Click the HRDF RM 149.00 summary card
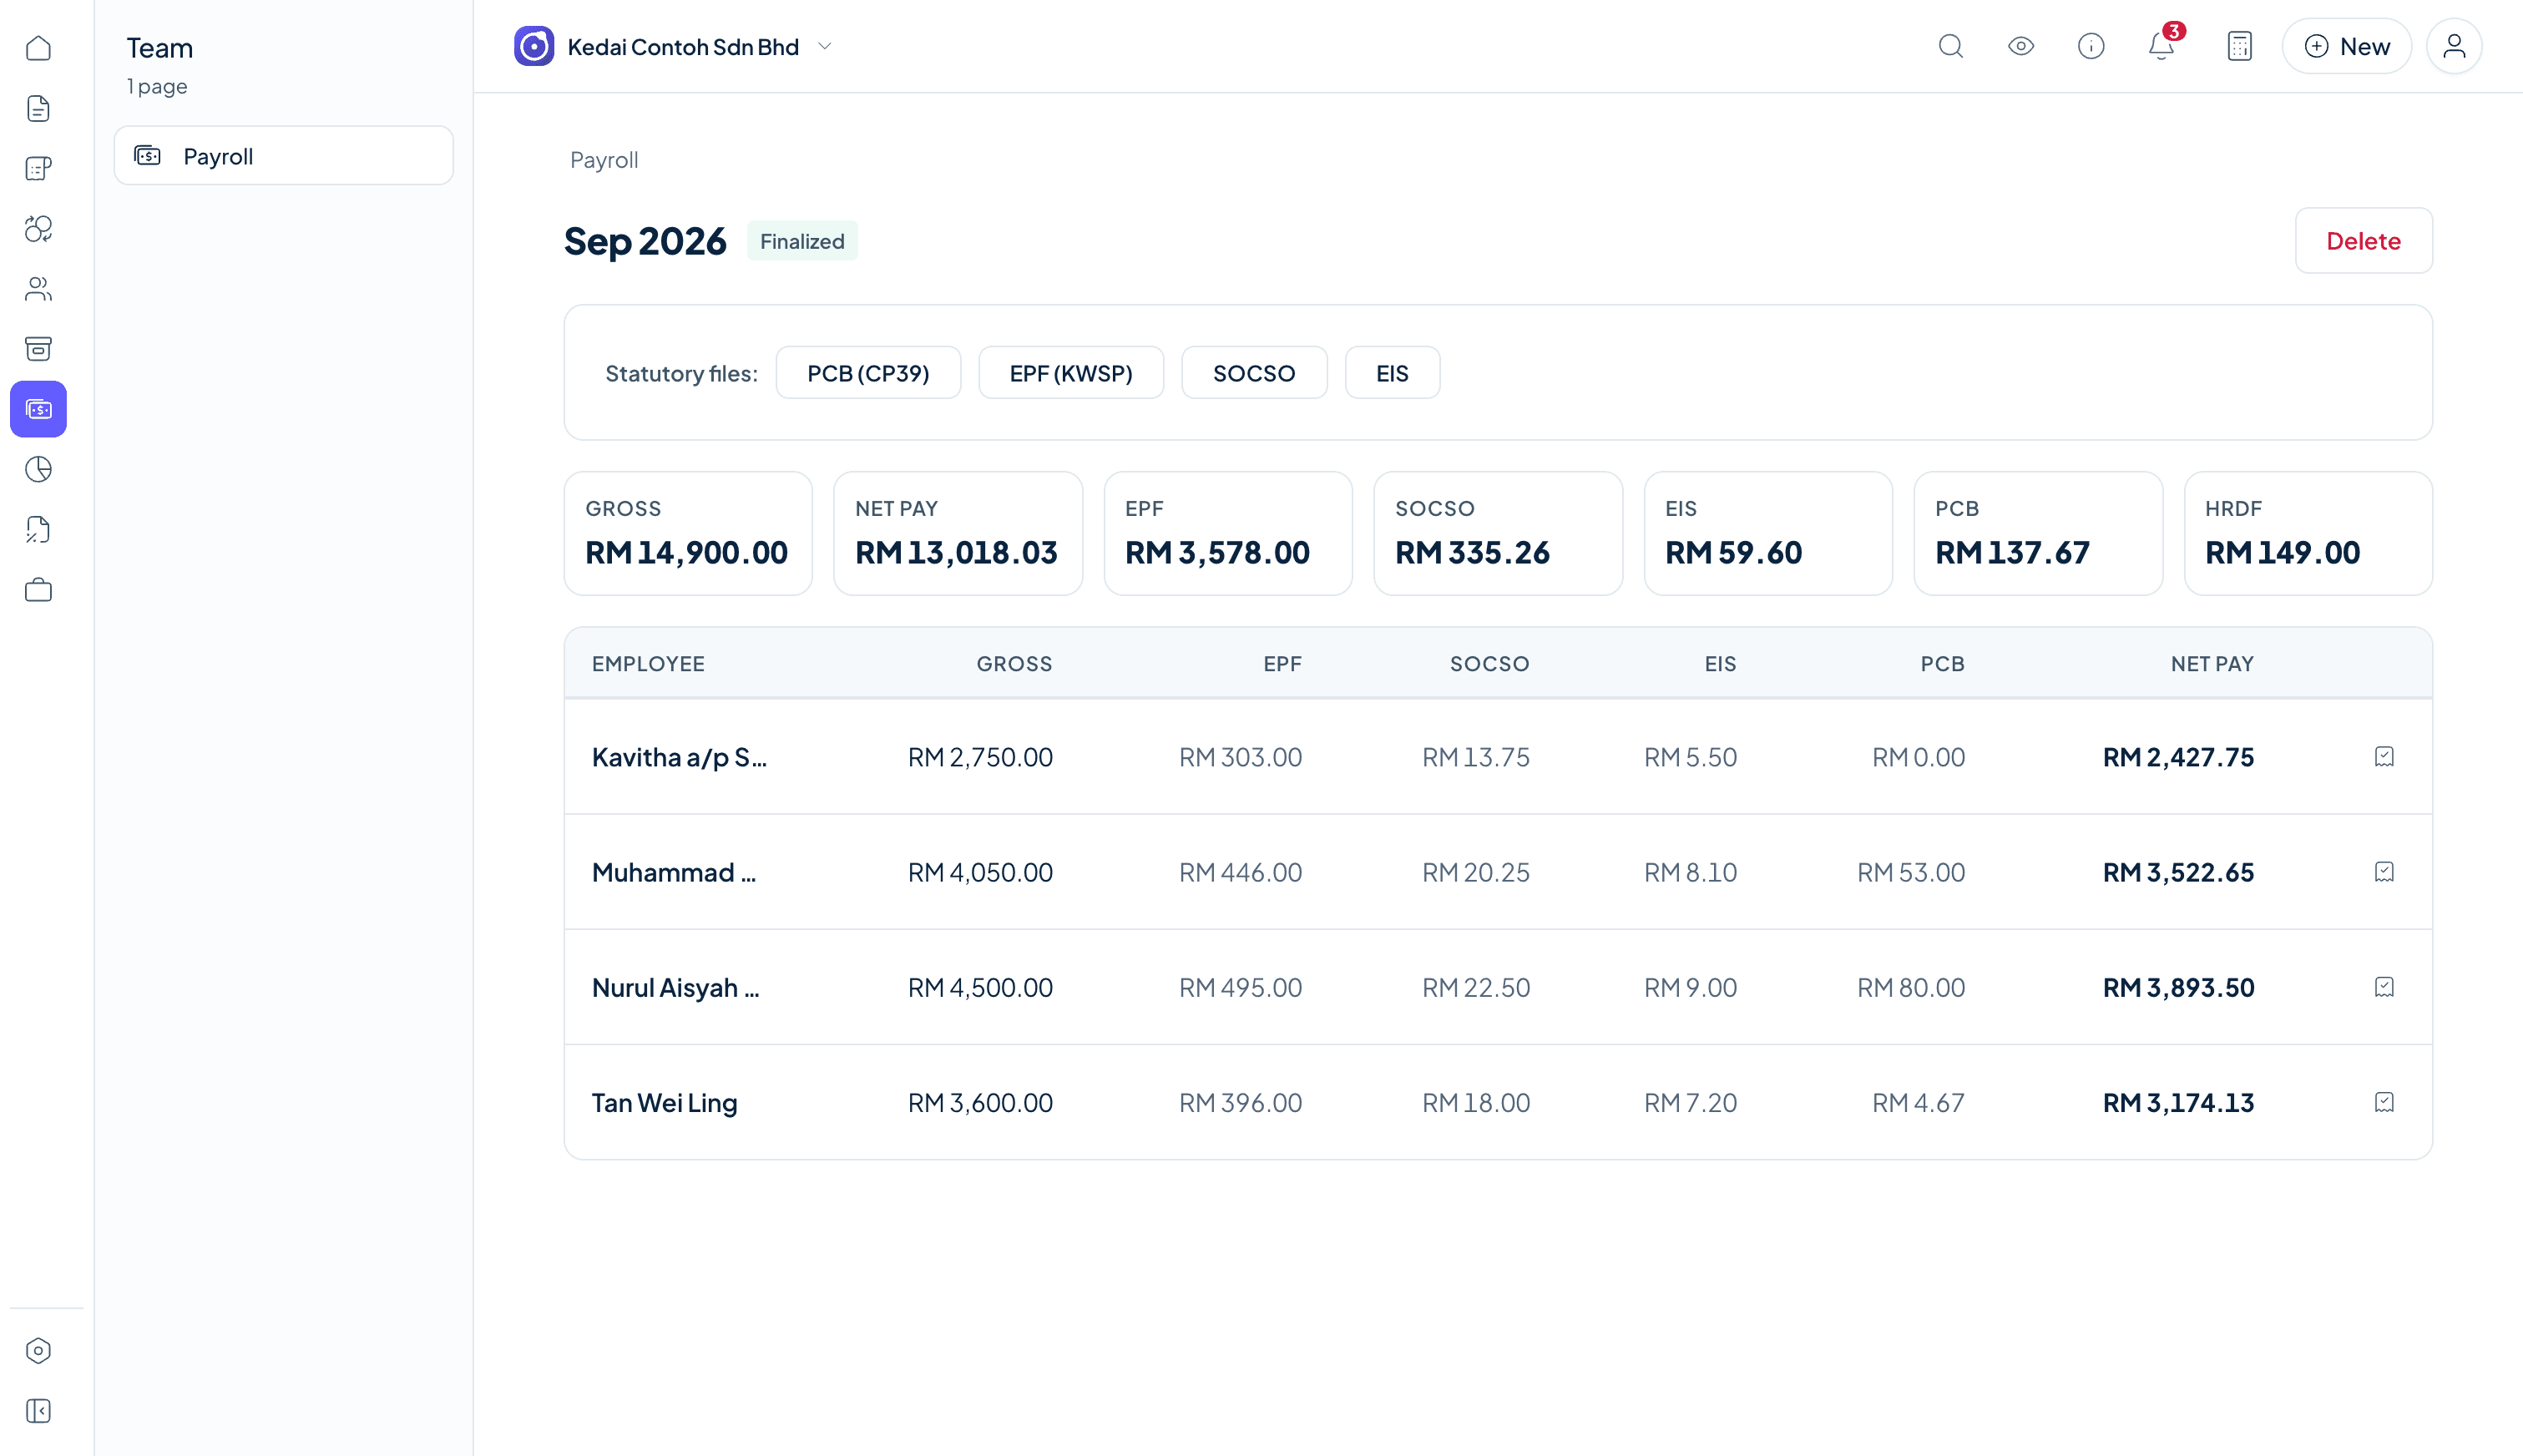 pos(2307,533)
